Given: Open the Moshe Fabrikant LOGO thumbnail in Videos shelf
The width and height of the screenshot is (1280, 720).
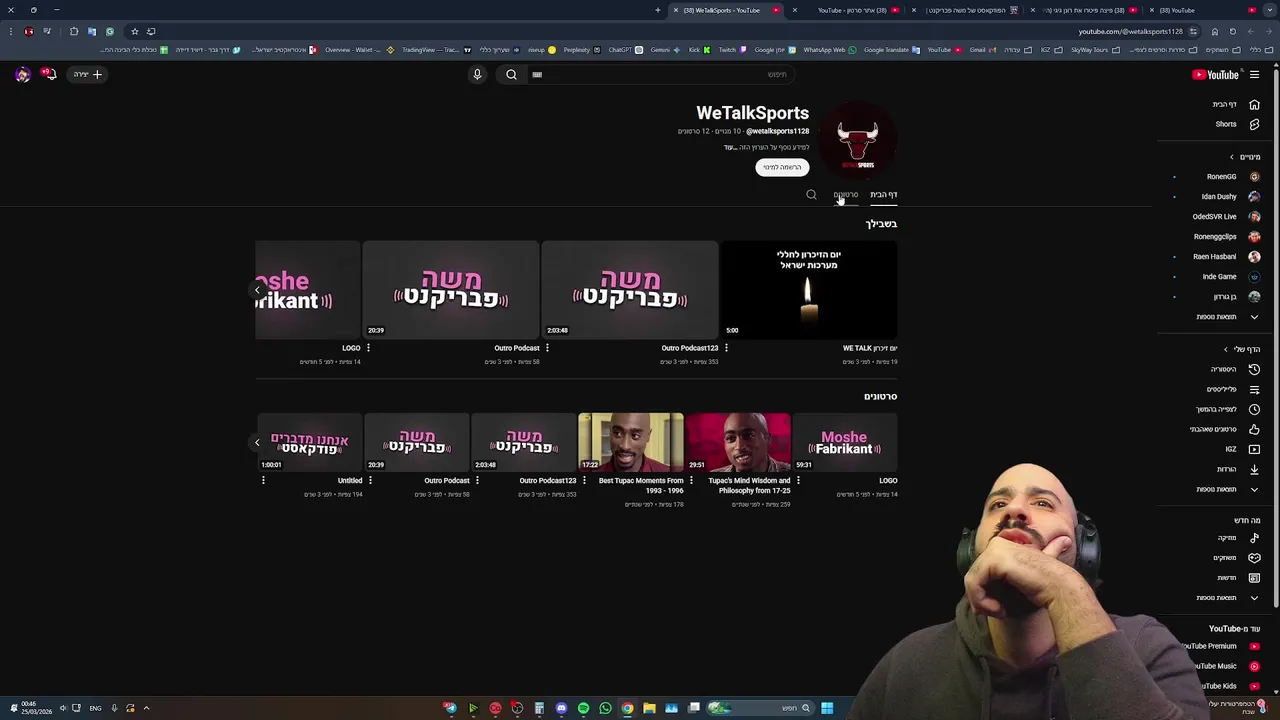Looking at the screenshot, I should pyautogui.click(x=845, y=442).
